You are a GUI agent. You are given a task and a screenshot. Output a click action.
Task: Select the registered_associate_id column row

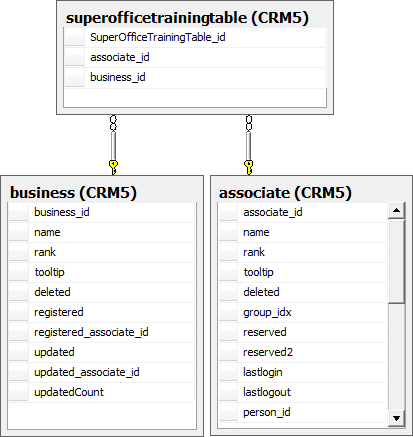point(101,332)
